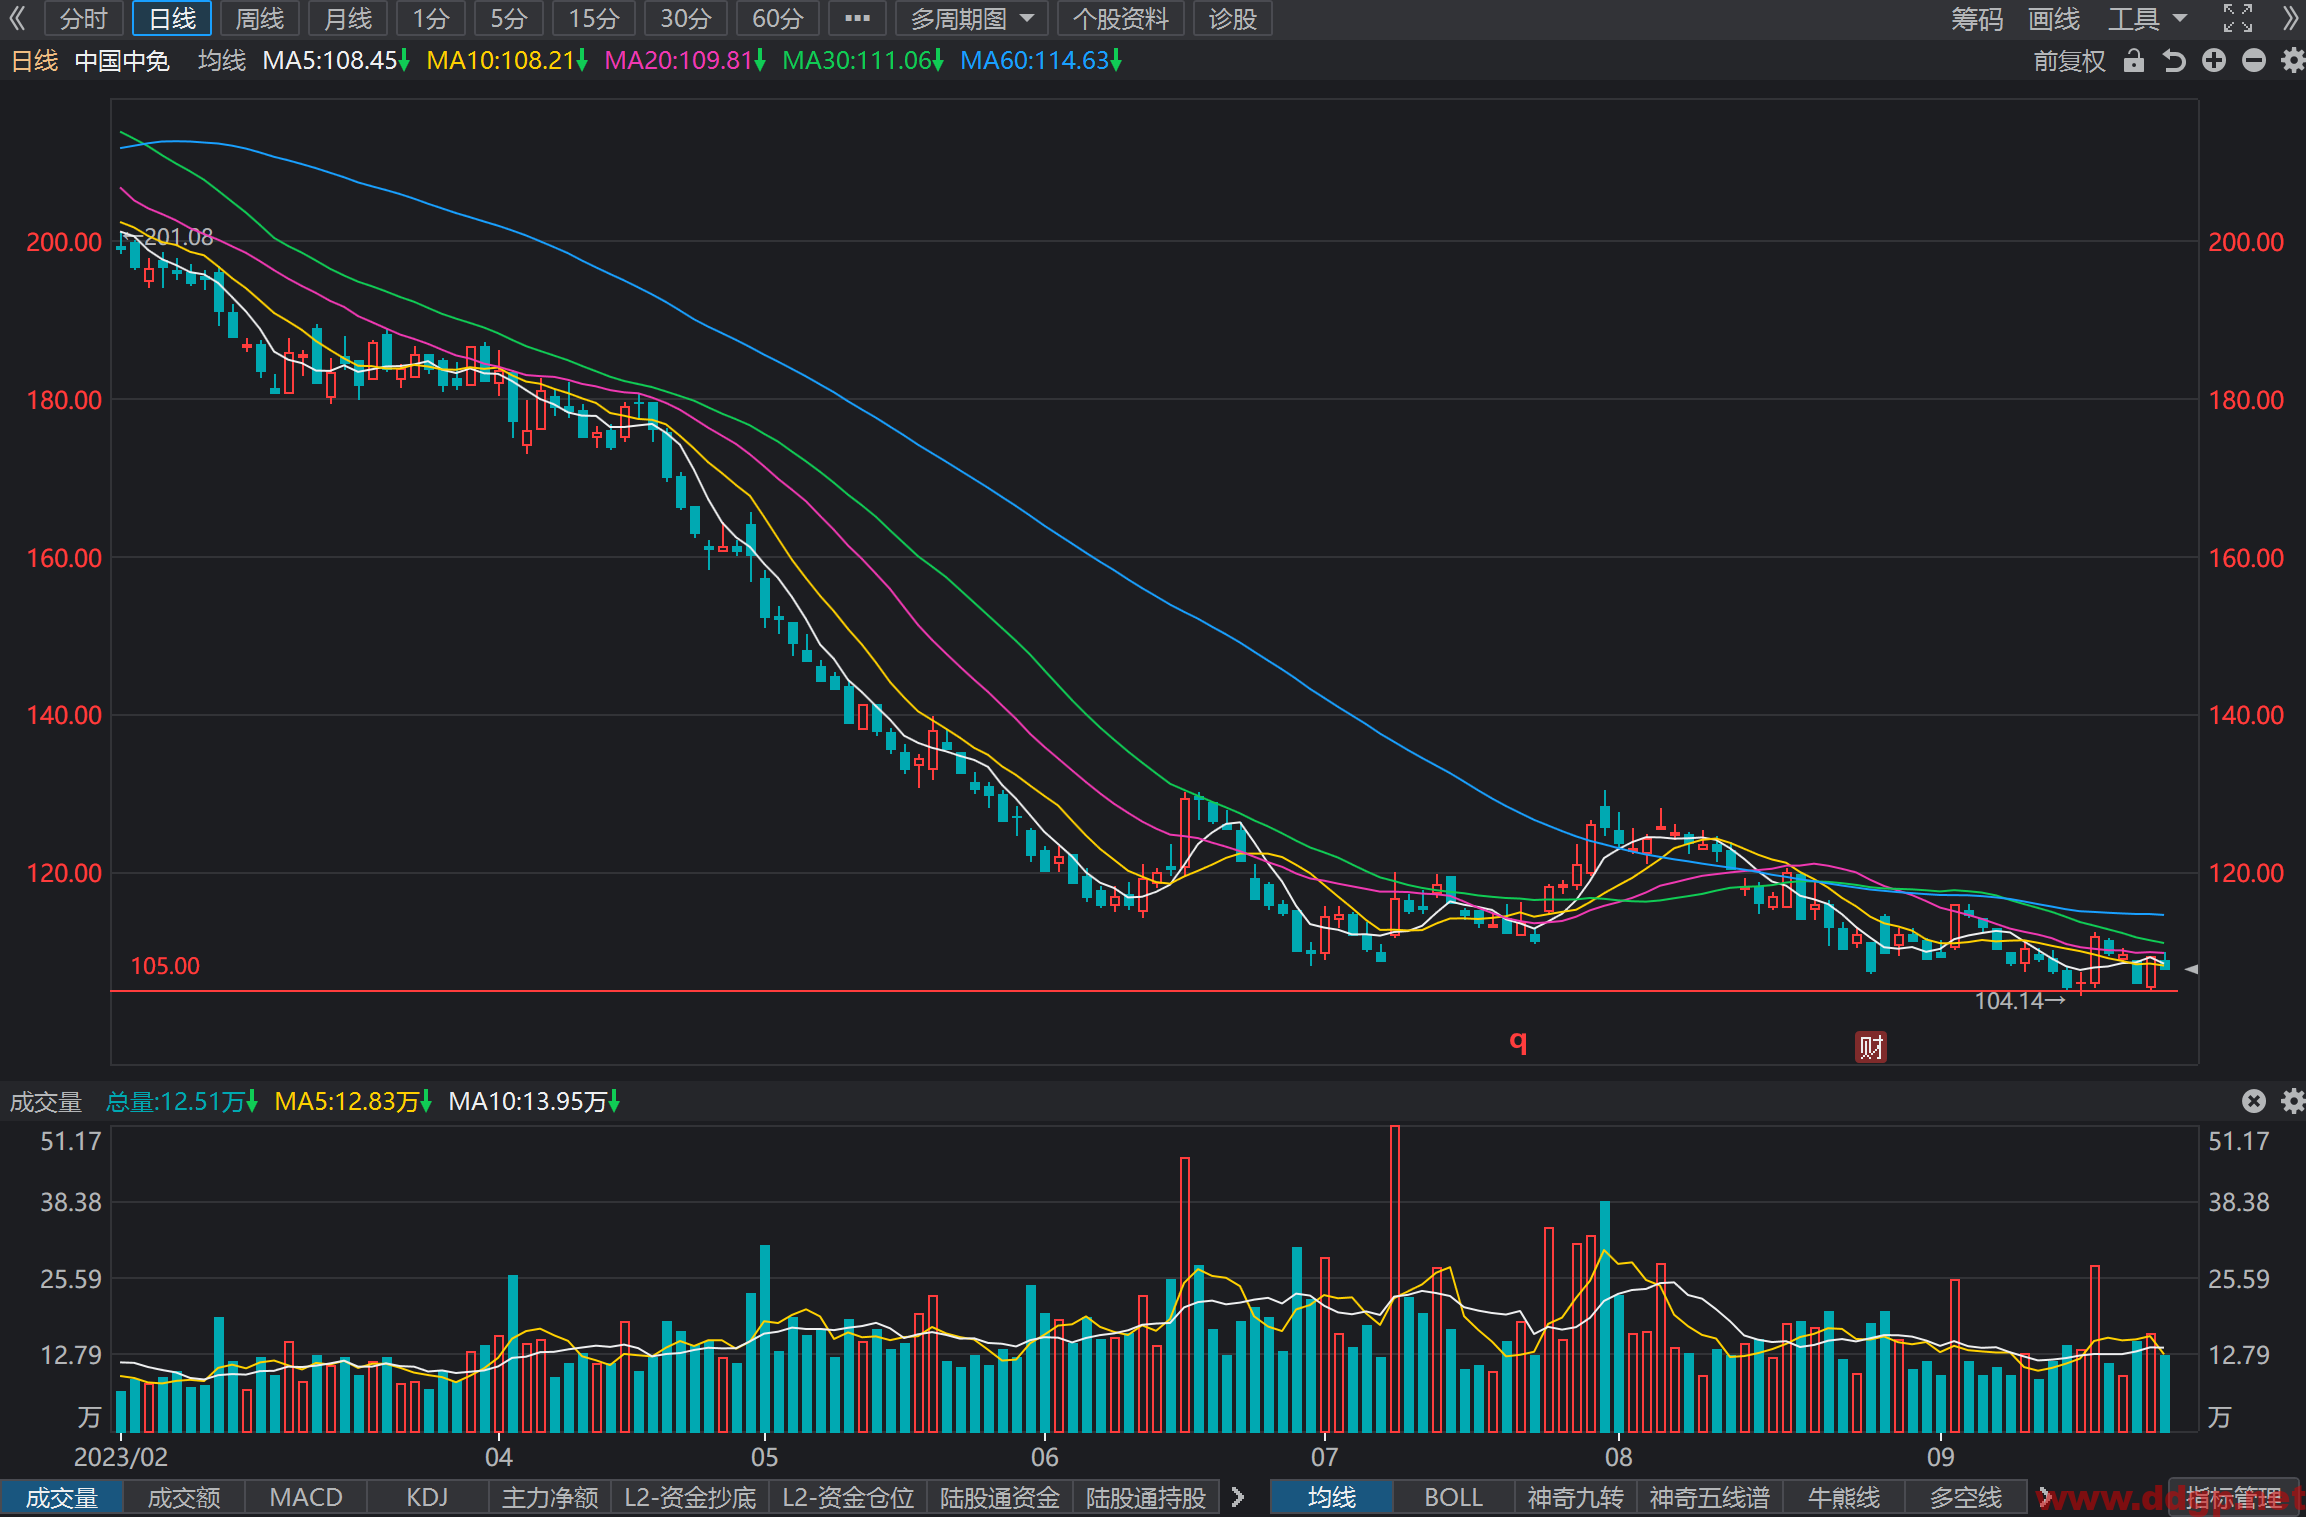Switch to 60分 minute chart

(x=778, y=18)
